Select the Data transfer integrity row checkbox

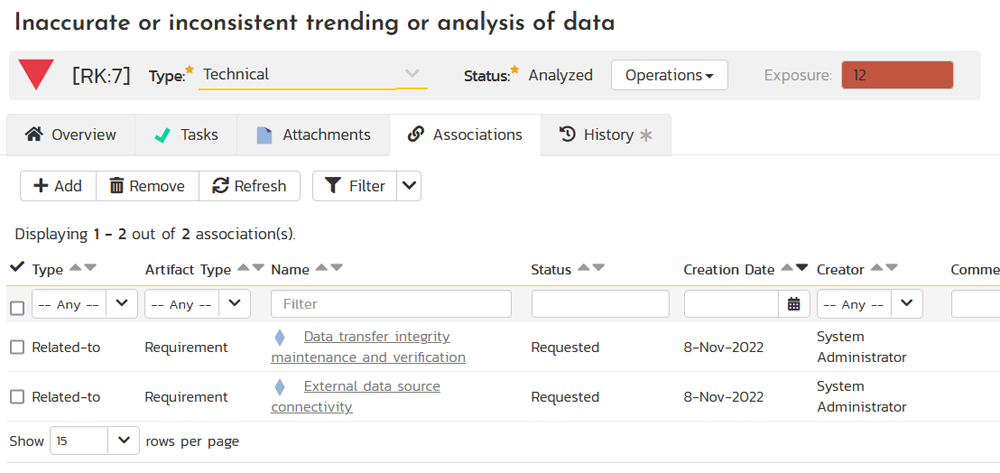coord(17,347)
